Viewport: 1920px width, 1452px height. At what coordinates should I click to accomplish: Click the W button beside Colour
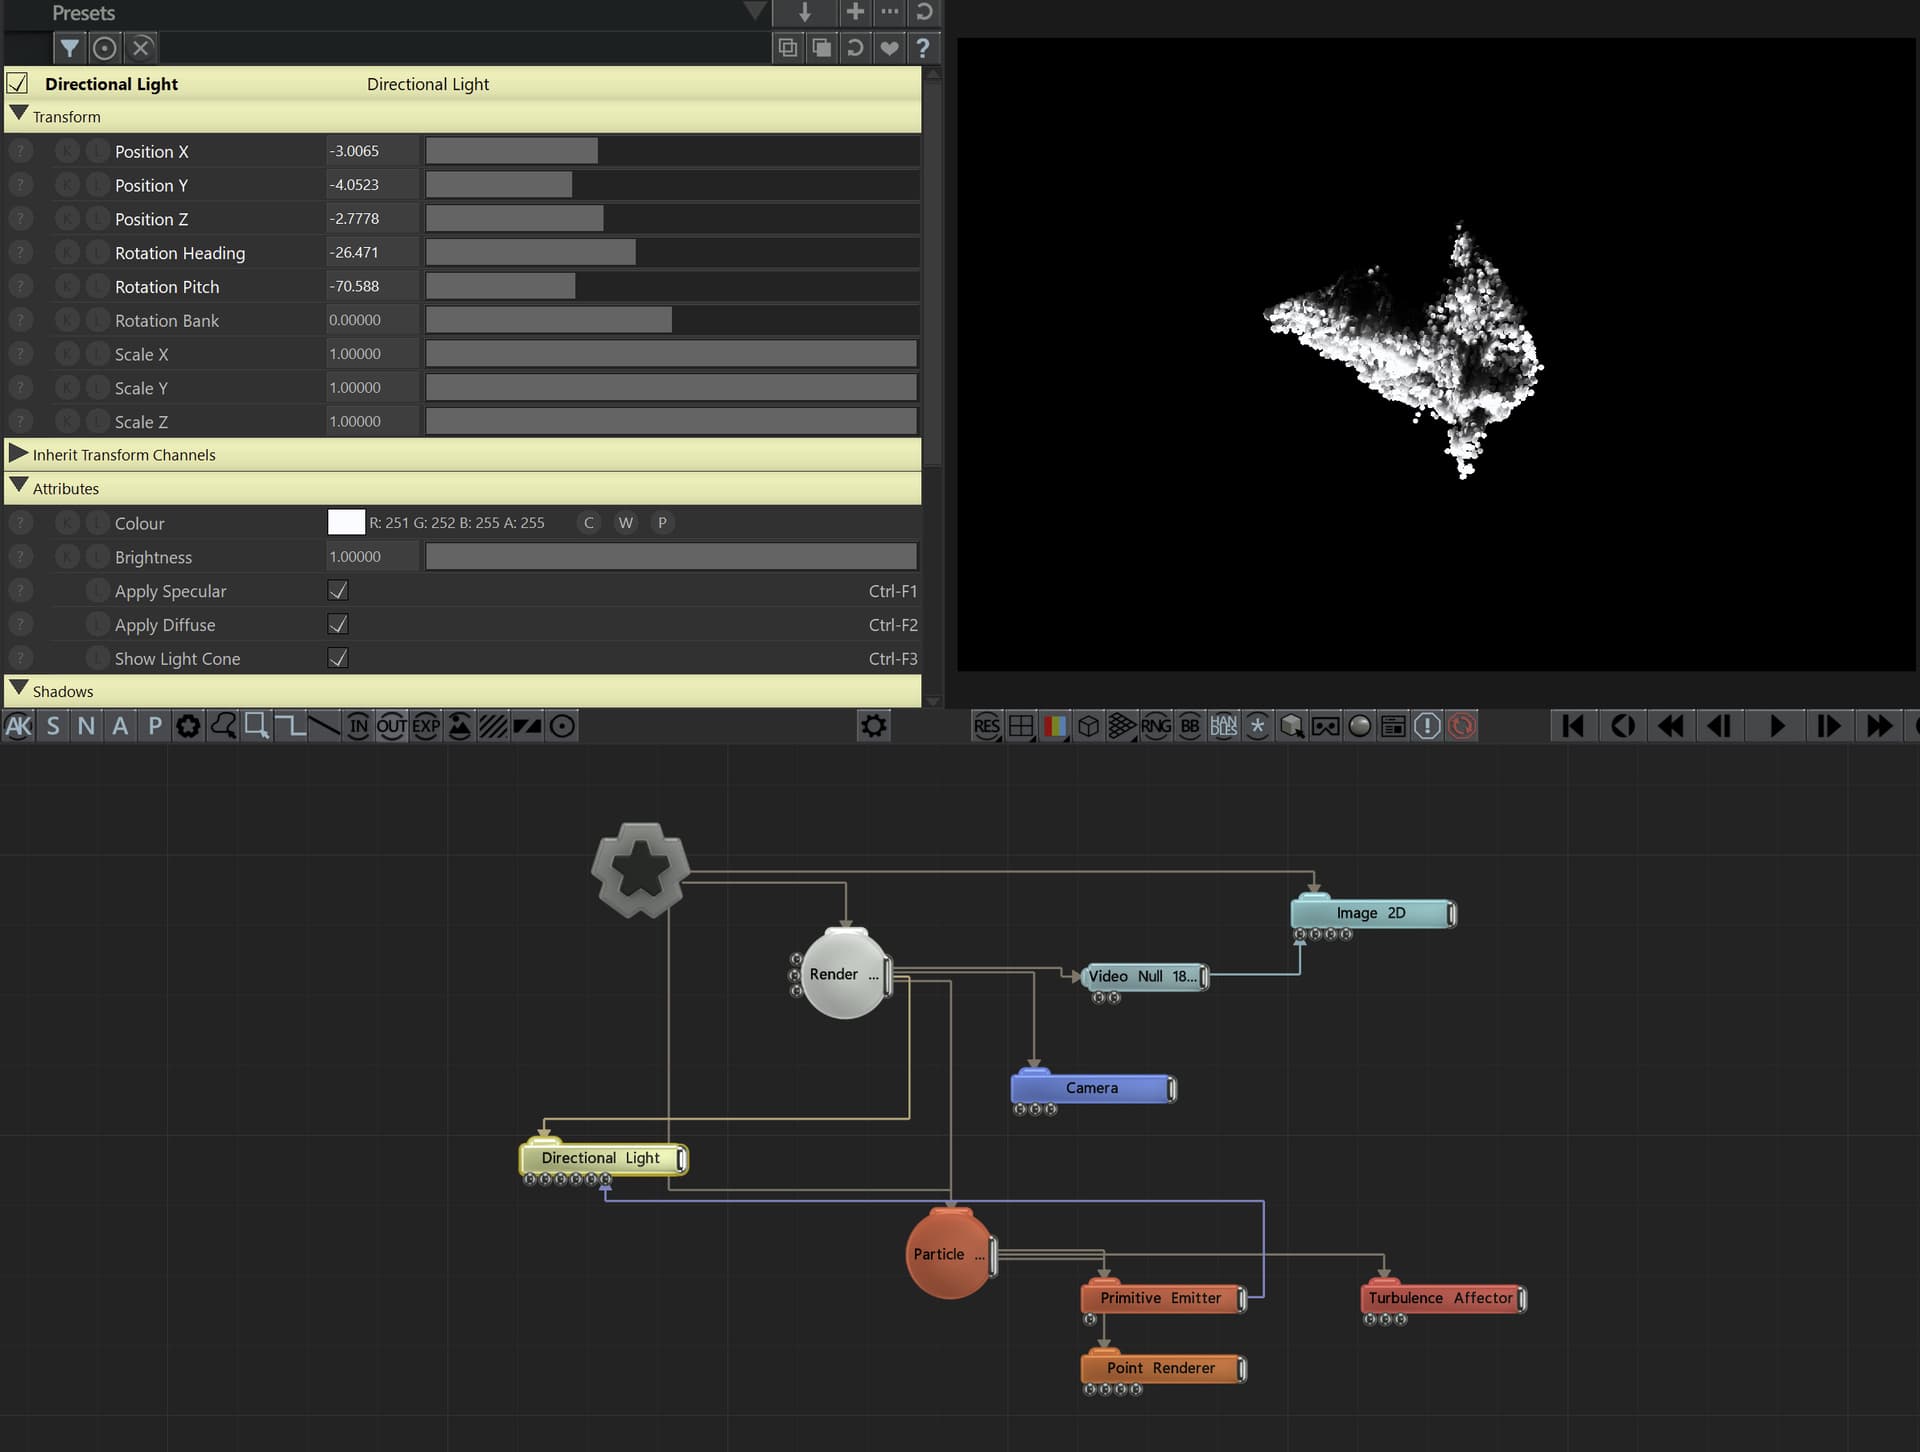626,523
